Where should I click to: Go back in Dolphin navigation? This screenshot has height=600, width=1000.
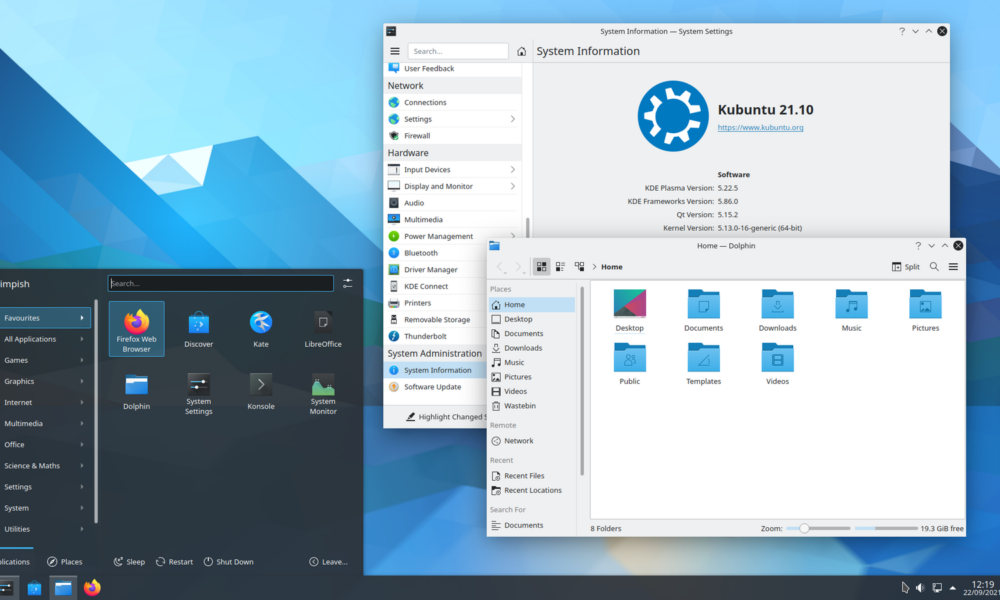pyautogui.click(x=501, y=267)
